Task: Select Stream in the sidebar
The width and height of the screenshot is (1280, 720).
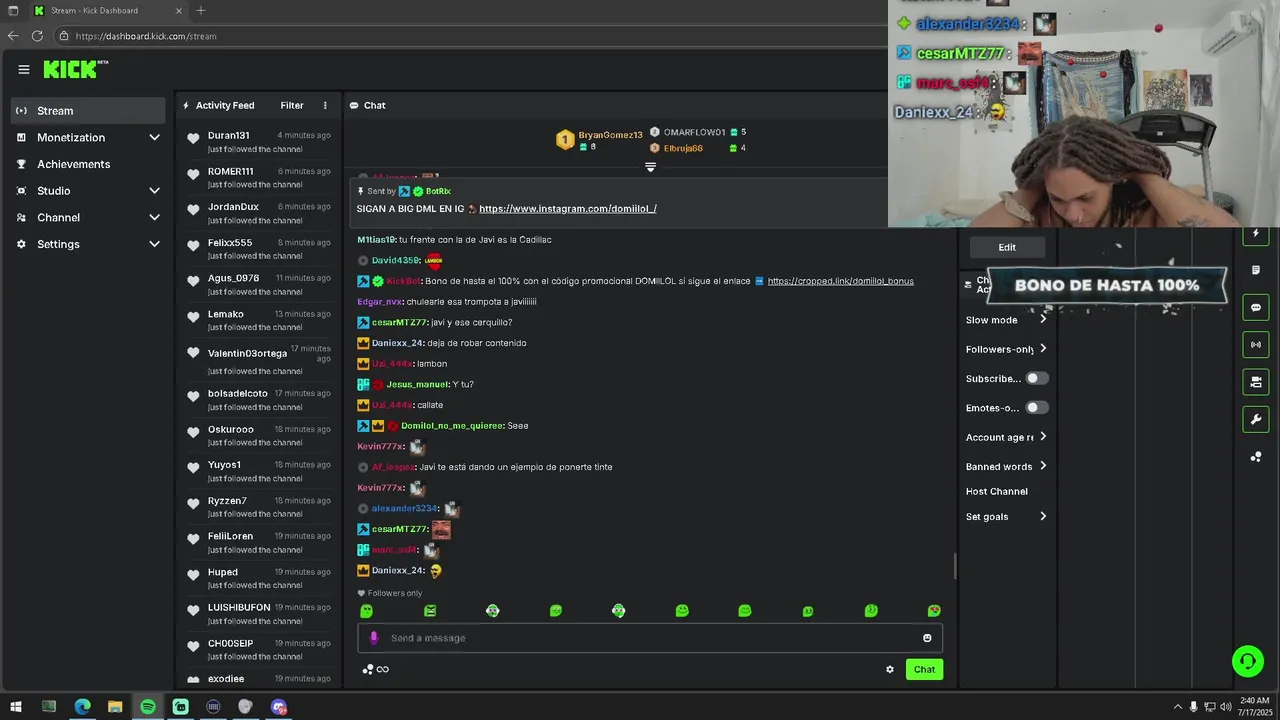Action: pyautogui.click(x=88, y=111)
